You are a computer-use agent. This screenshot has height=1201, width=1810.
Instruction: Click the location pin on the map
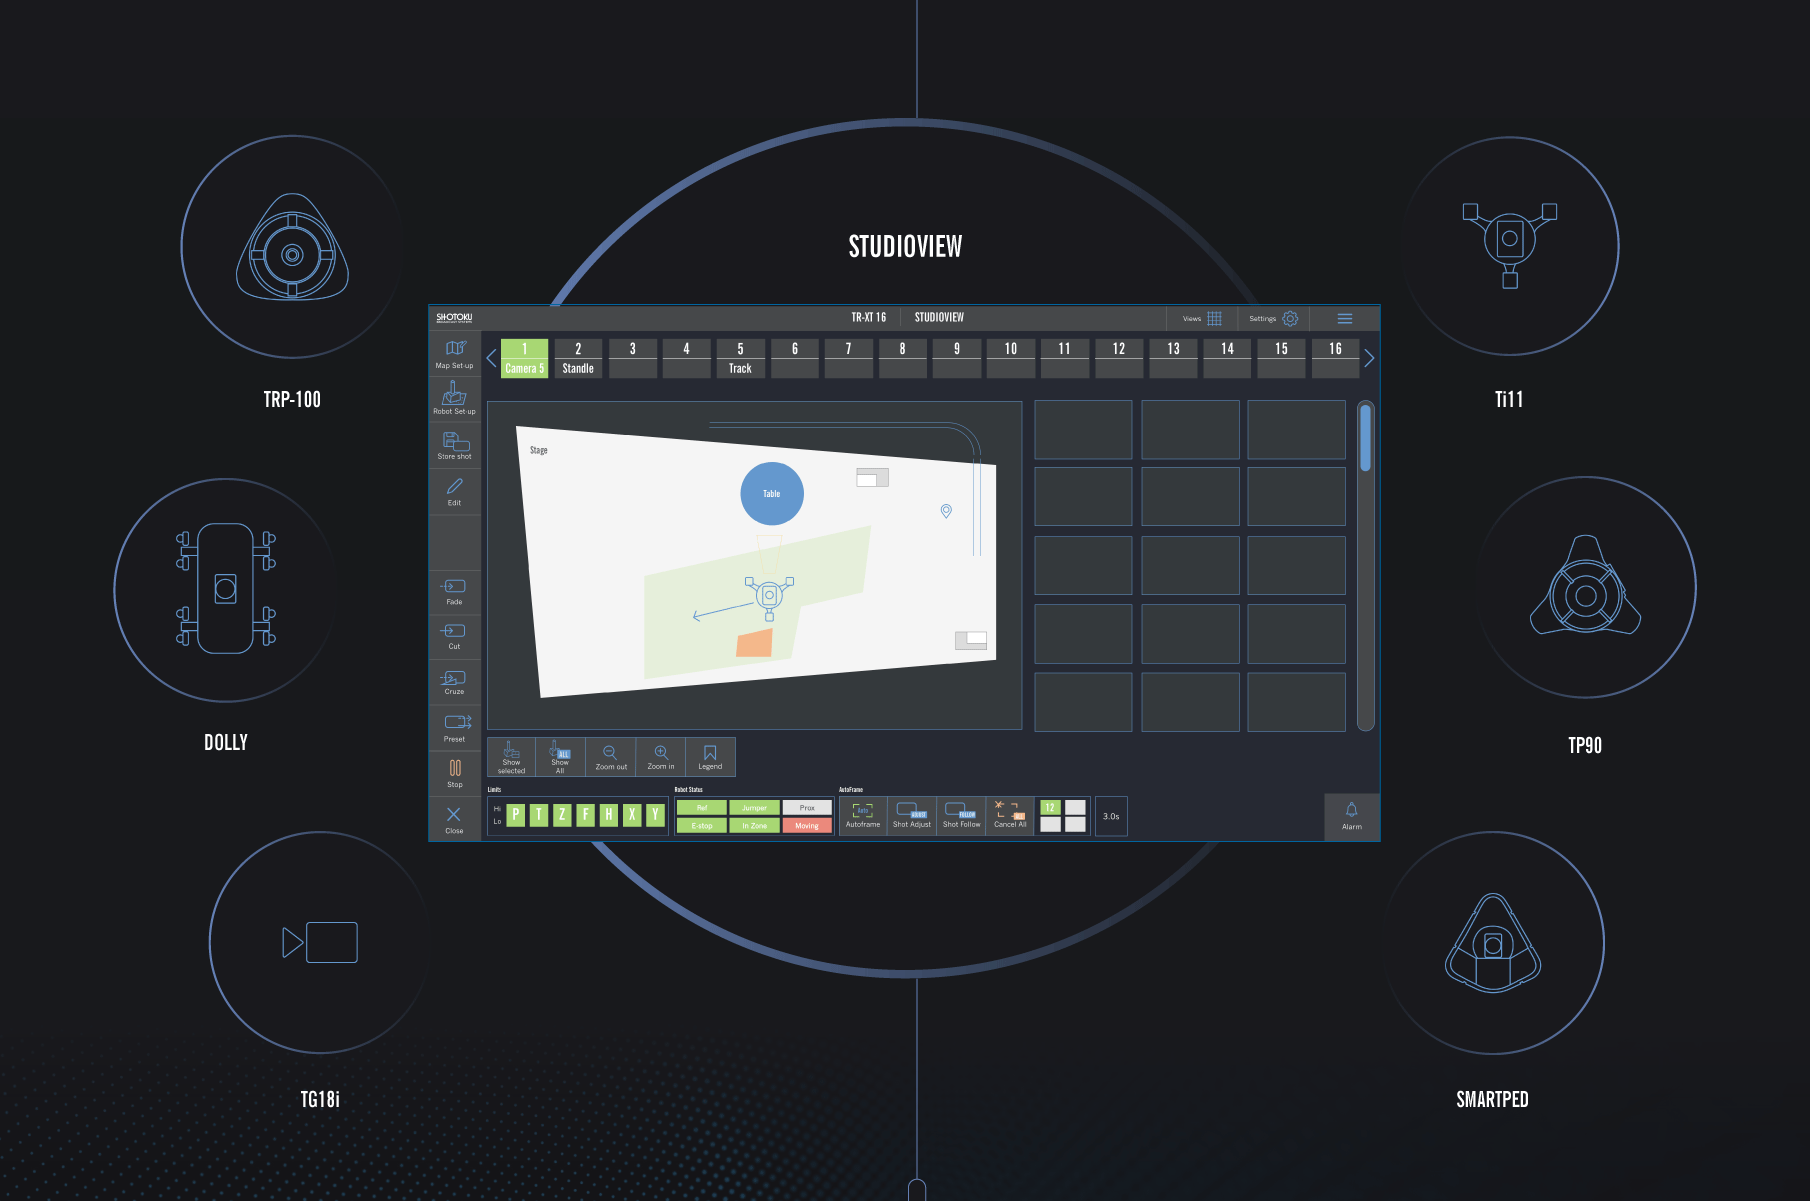click(x=946, y=511)
